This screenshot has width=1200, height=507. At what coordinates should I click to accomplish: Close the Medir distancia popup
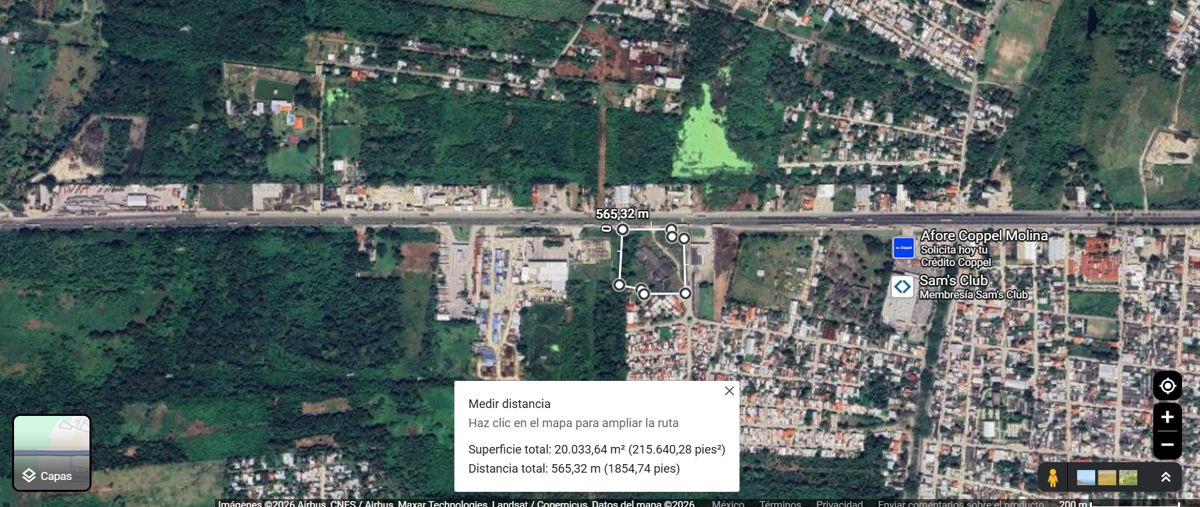pyautogui.click(x=729, y=391)
